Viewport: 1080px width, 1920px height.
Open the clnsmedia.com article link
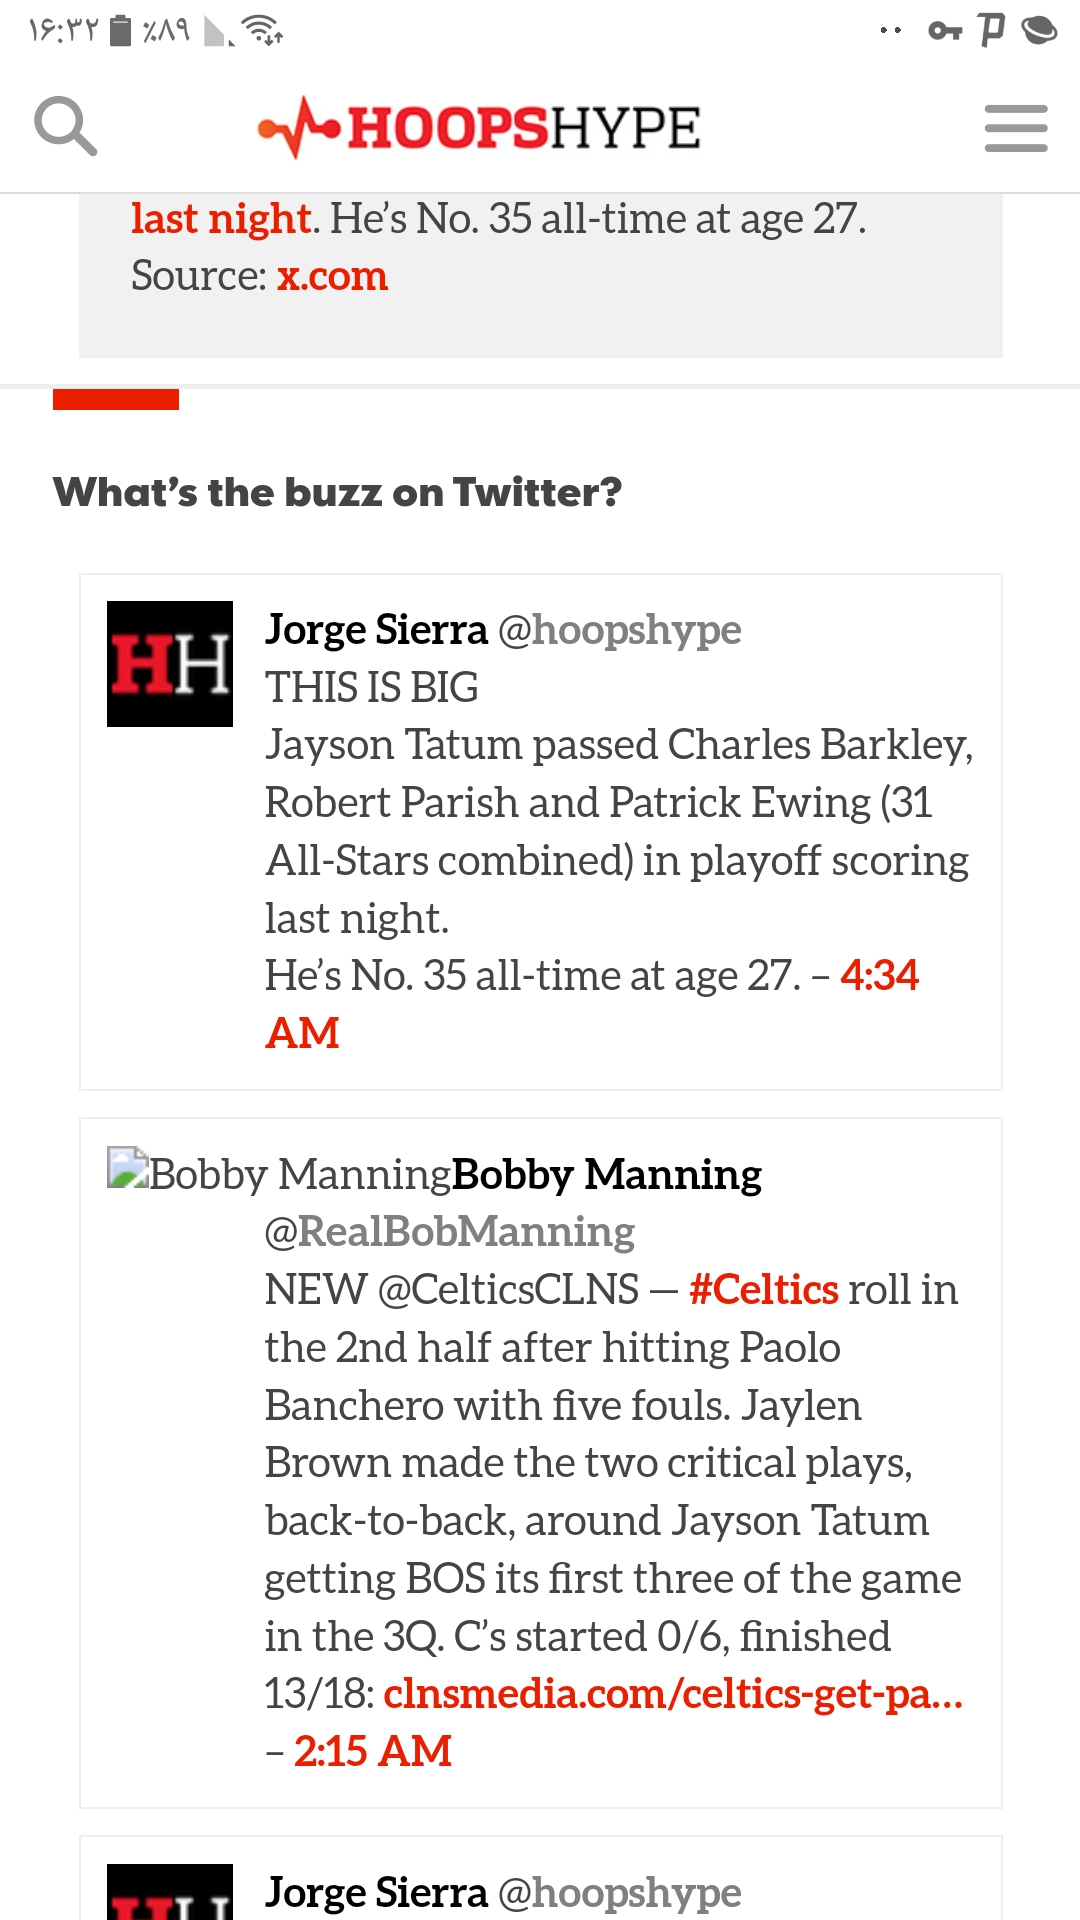click(673, 1694)
